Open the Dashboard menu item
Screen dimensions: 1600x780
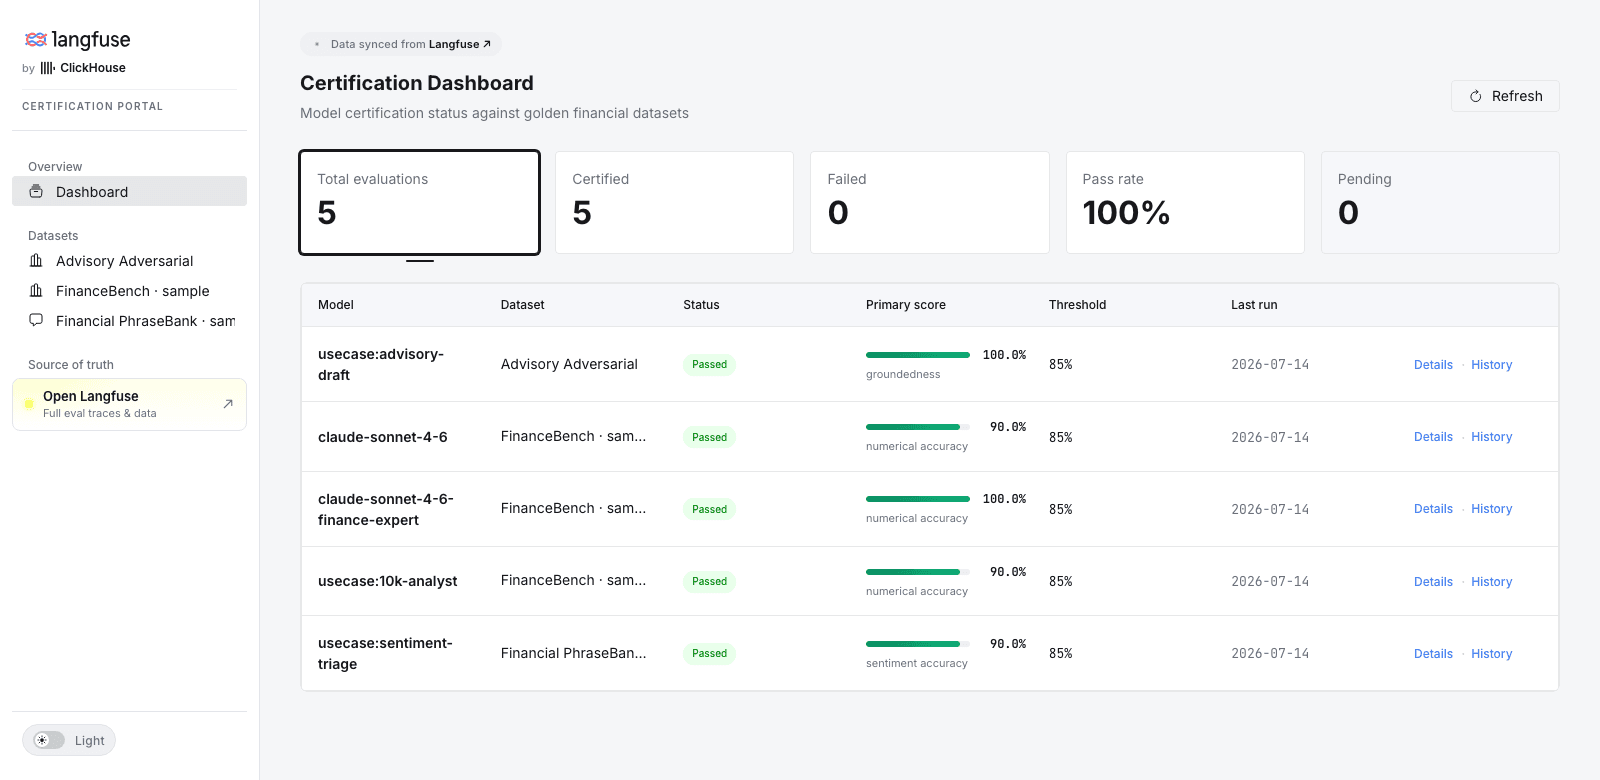coord(129,191)
